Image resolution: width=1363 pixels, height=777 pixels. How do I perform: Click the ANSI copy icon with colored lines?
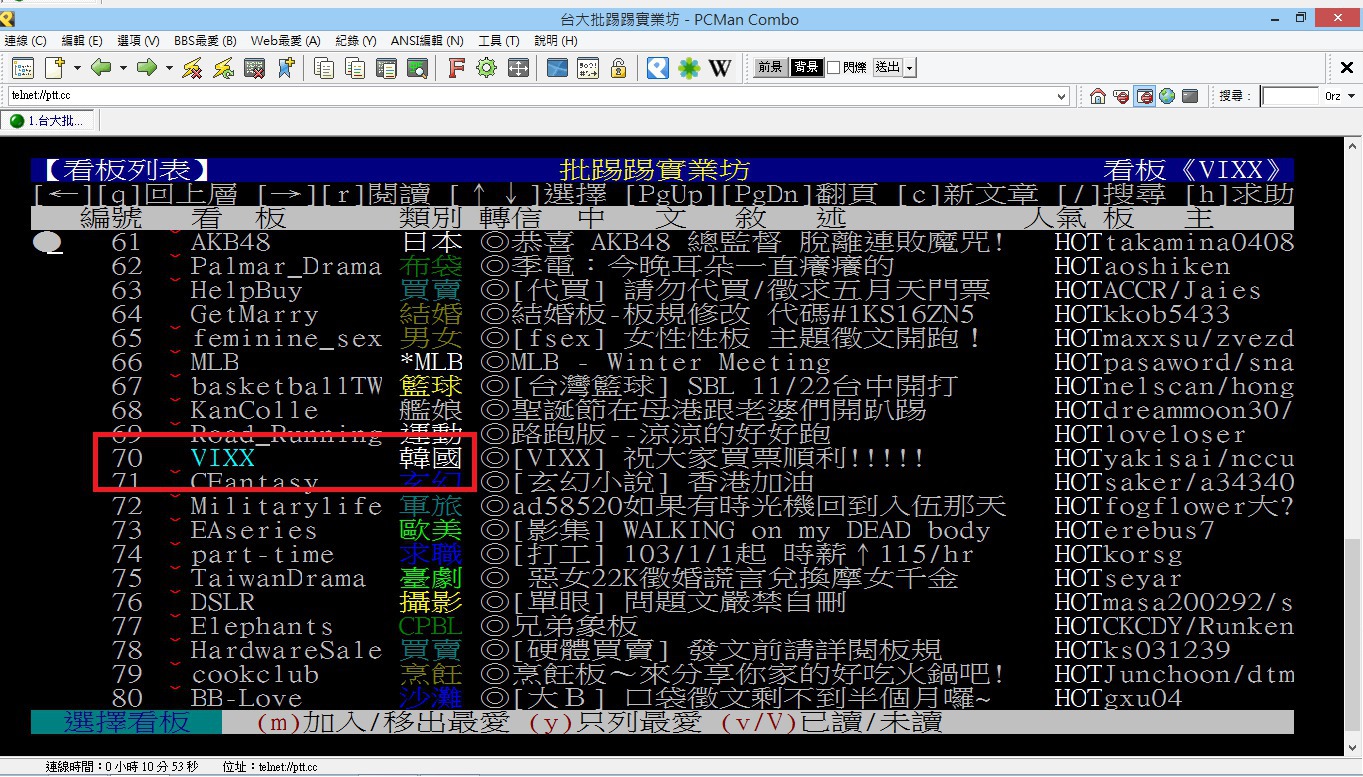click(x=355, y=68)
